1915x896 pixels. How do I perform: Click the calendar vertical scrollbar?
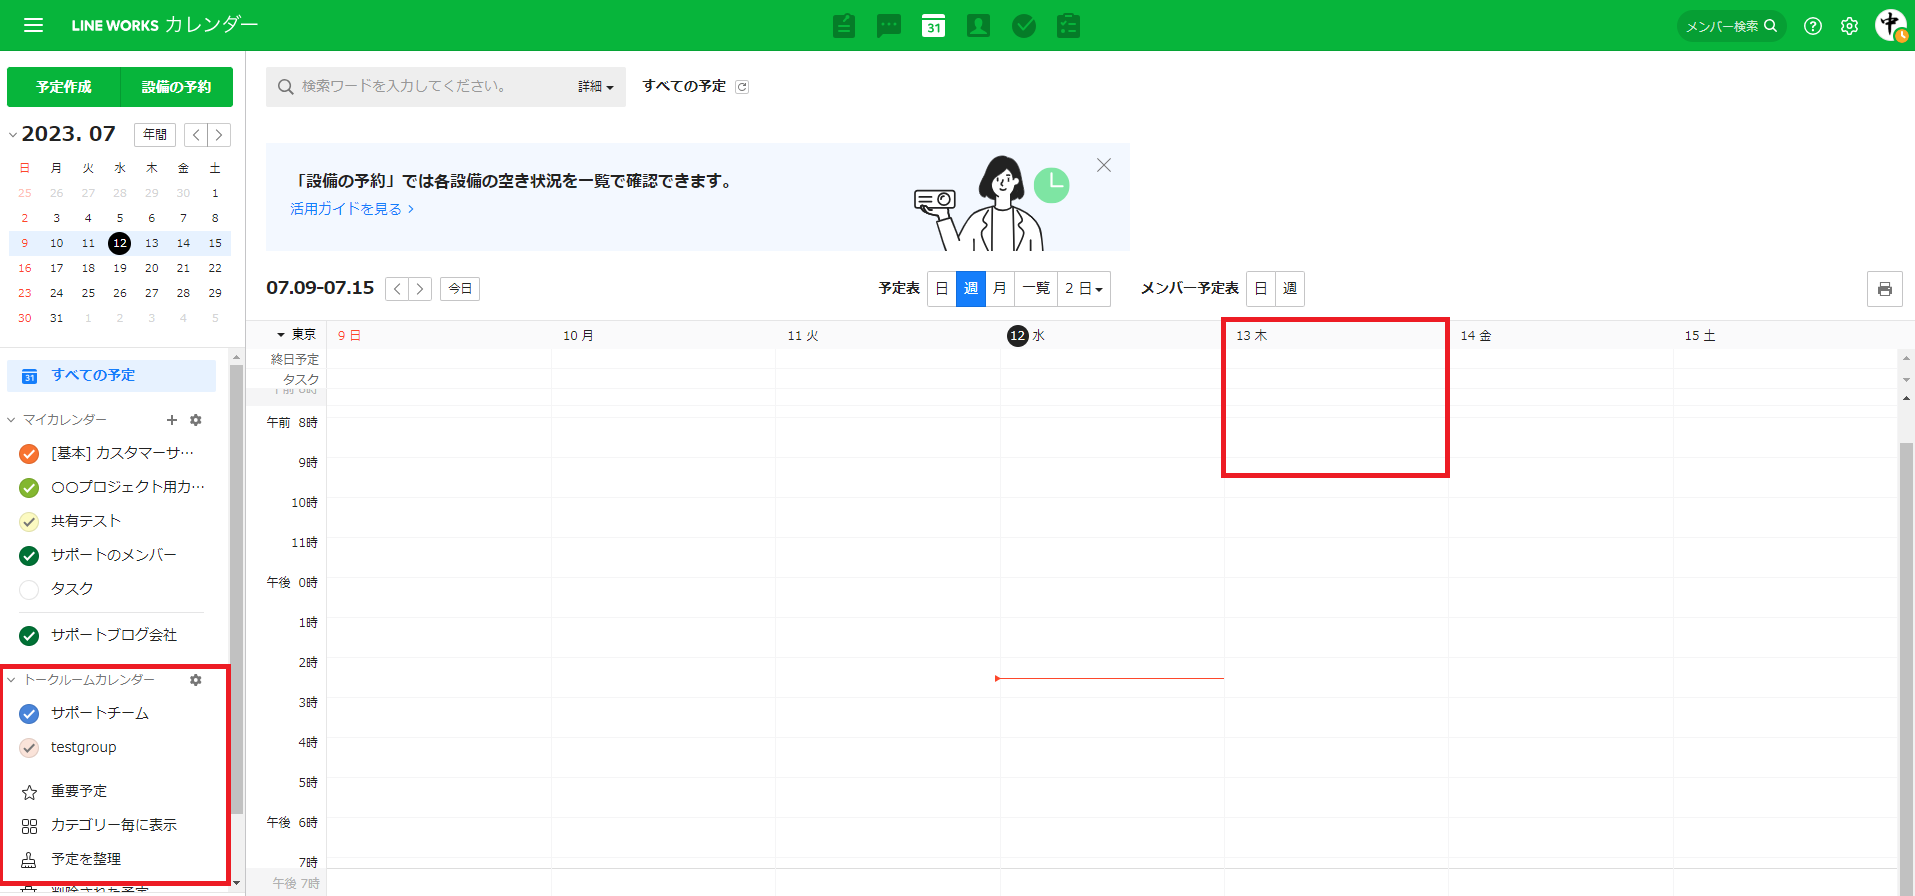1906,650
